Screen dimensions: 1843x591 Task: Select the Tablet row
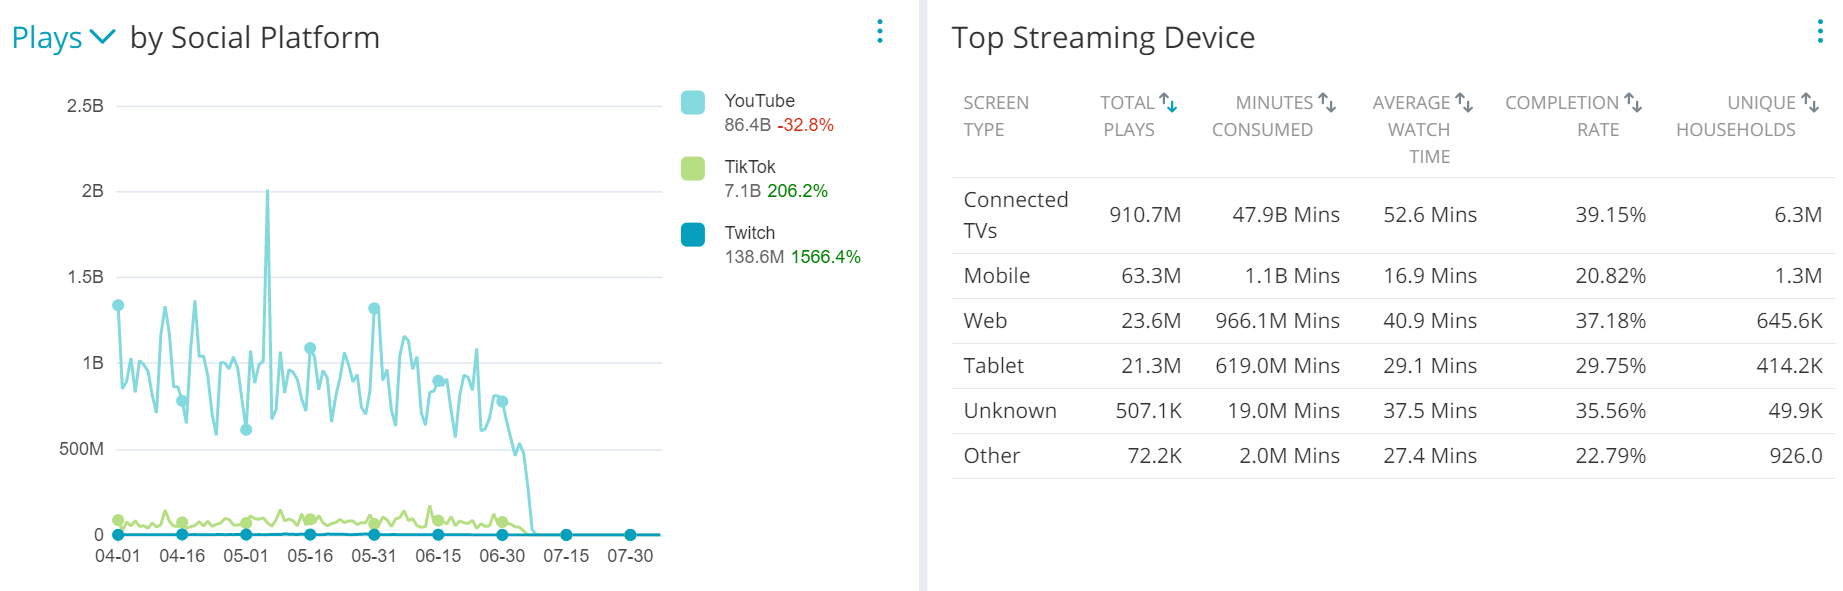click(1393, 366)
